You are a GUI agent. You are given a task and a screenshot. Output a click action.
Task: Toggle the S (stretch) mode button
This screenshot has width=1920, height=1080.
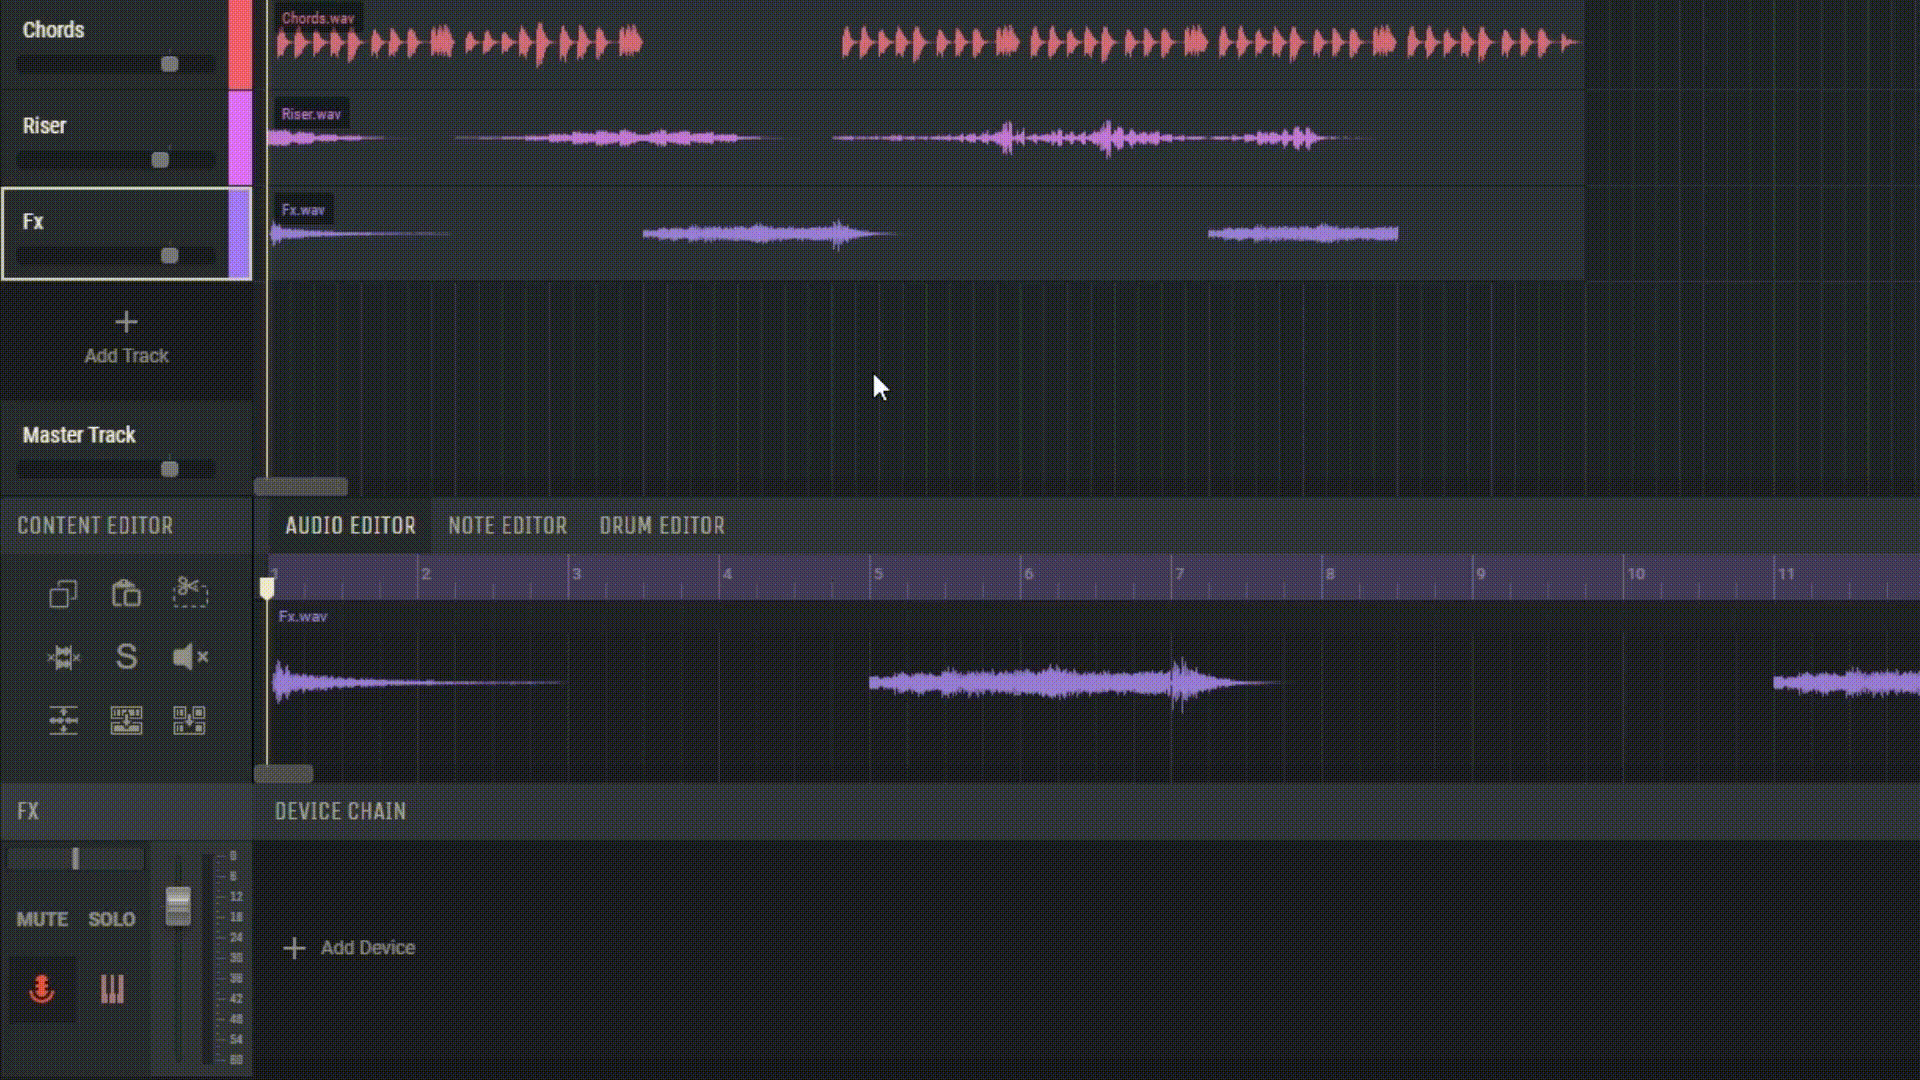125,655
